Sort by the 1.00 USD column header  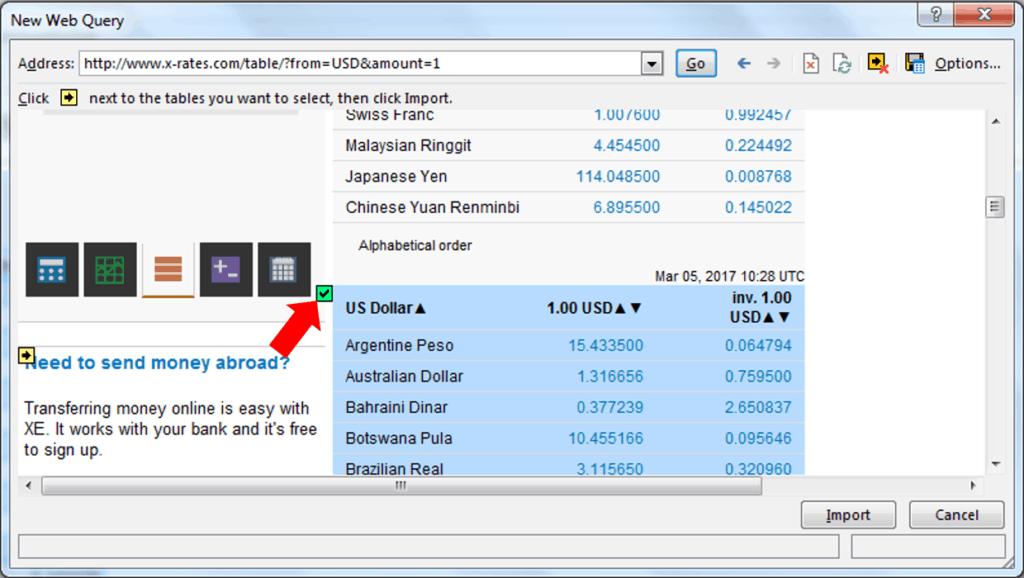point(593,308)
